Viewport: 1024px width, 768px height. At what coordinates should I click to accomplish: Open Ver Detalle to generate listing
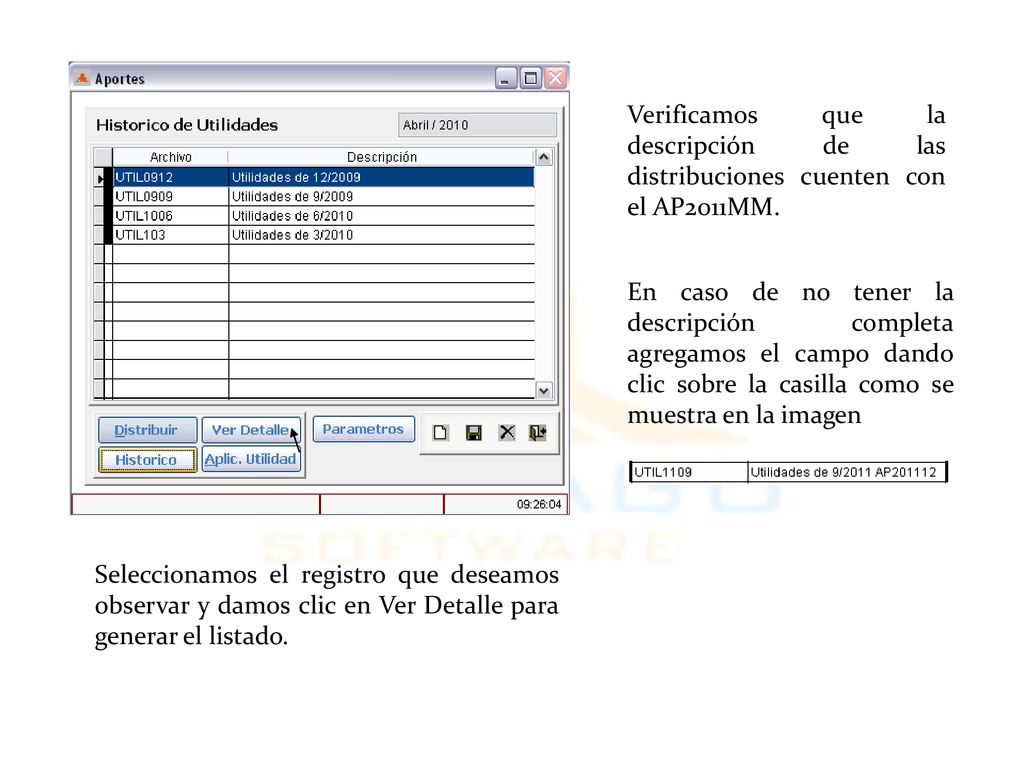pos(251,430)
